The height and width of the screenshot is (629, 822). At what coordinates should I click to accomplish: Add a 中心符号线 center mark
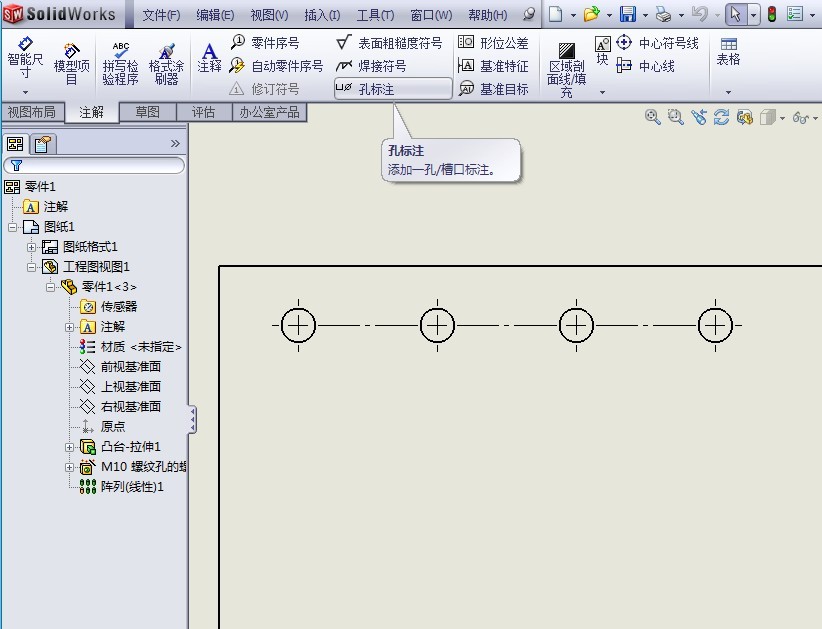pyautogui.click(x=657, y=42)
